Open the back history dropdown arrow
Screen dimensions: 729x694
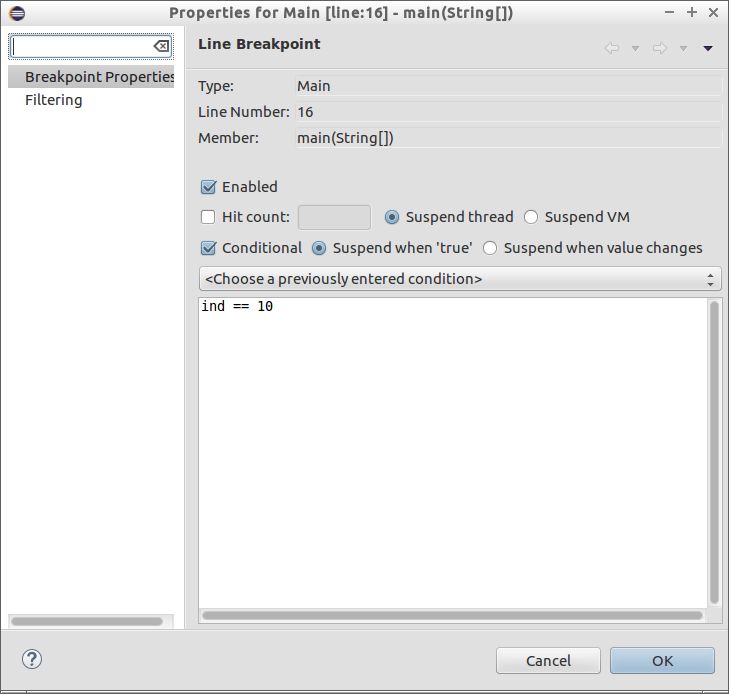tap(635, 48)
